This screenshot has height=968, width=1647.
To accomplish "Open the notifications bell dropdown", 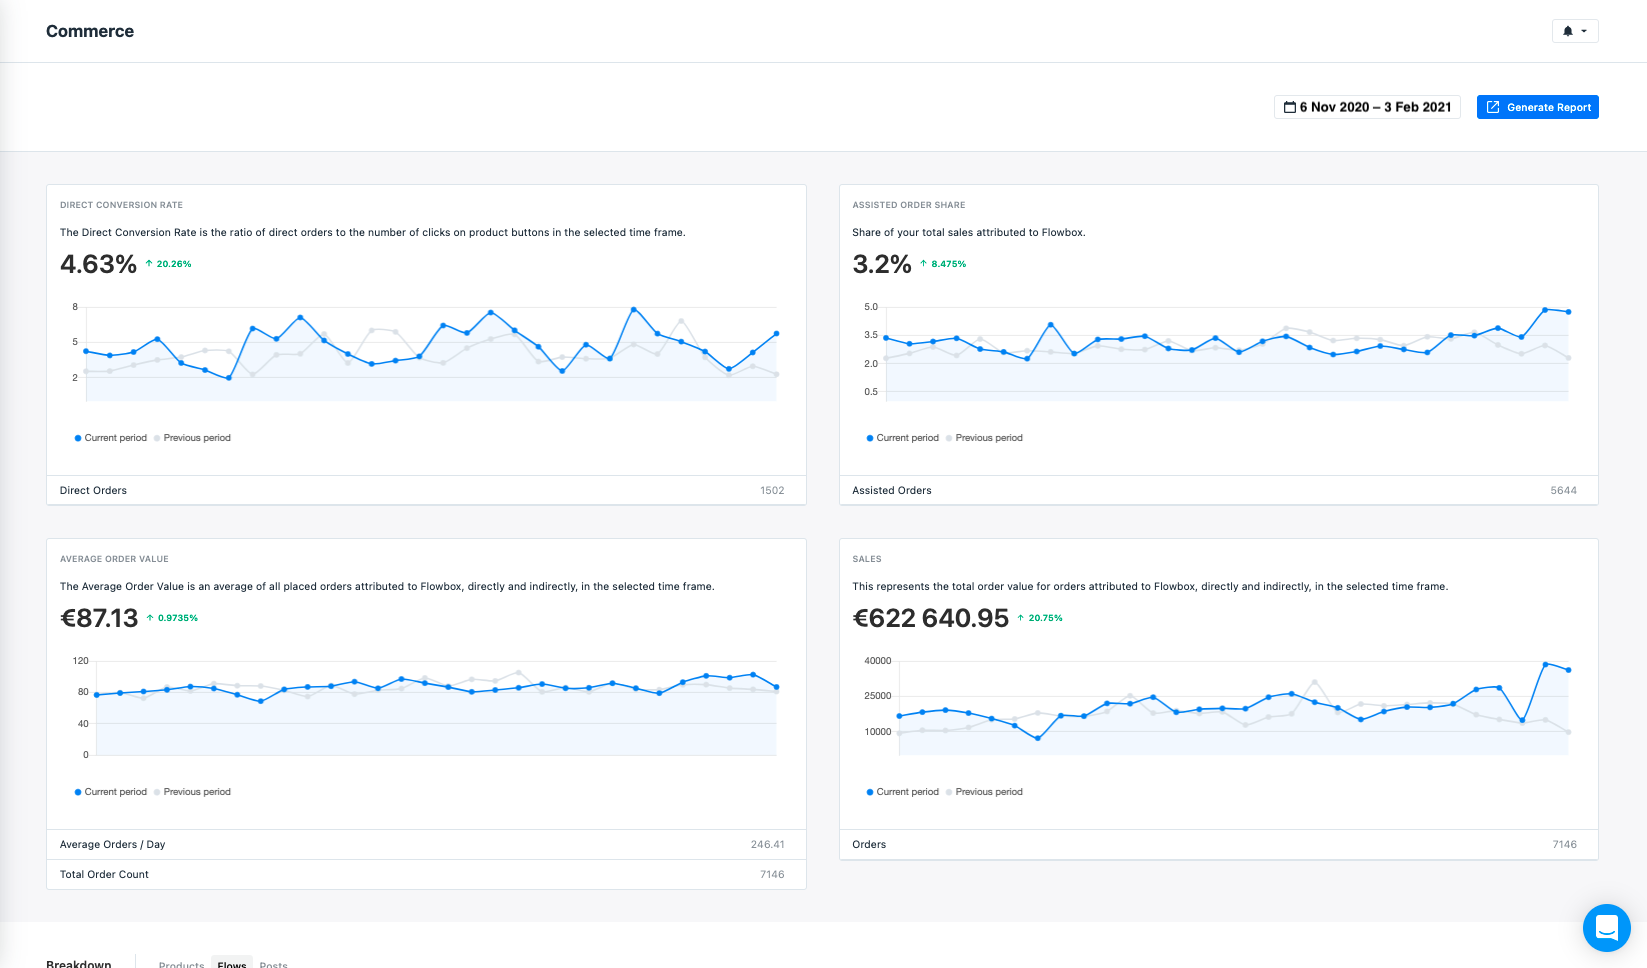I will [1574, 31].
